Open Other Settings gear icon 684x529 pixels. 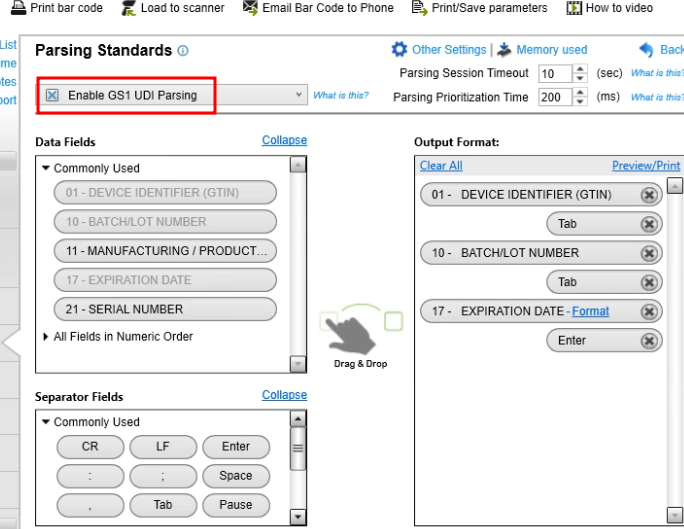[400, 49]
